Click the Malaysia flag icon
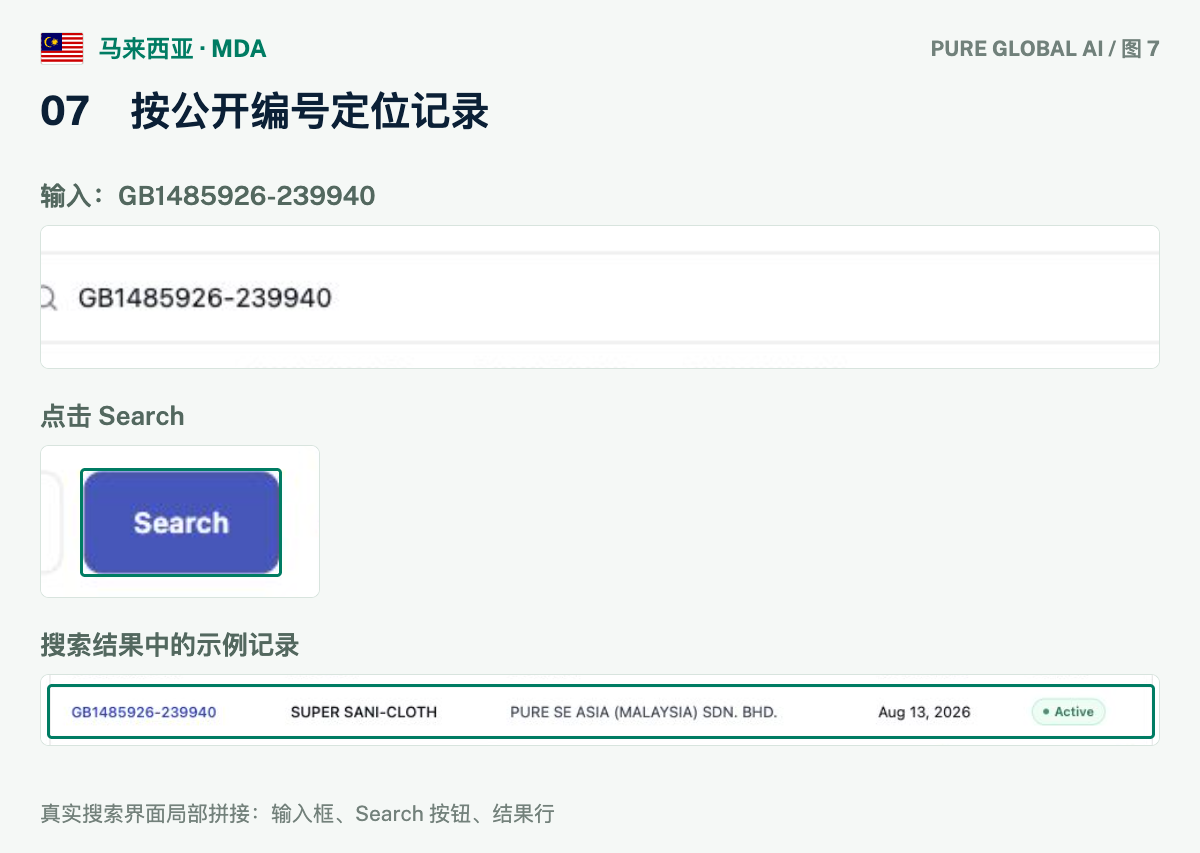The height and width of the screenshot is (853, 1200). (62, 48)
